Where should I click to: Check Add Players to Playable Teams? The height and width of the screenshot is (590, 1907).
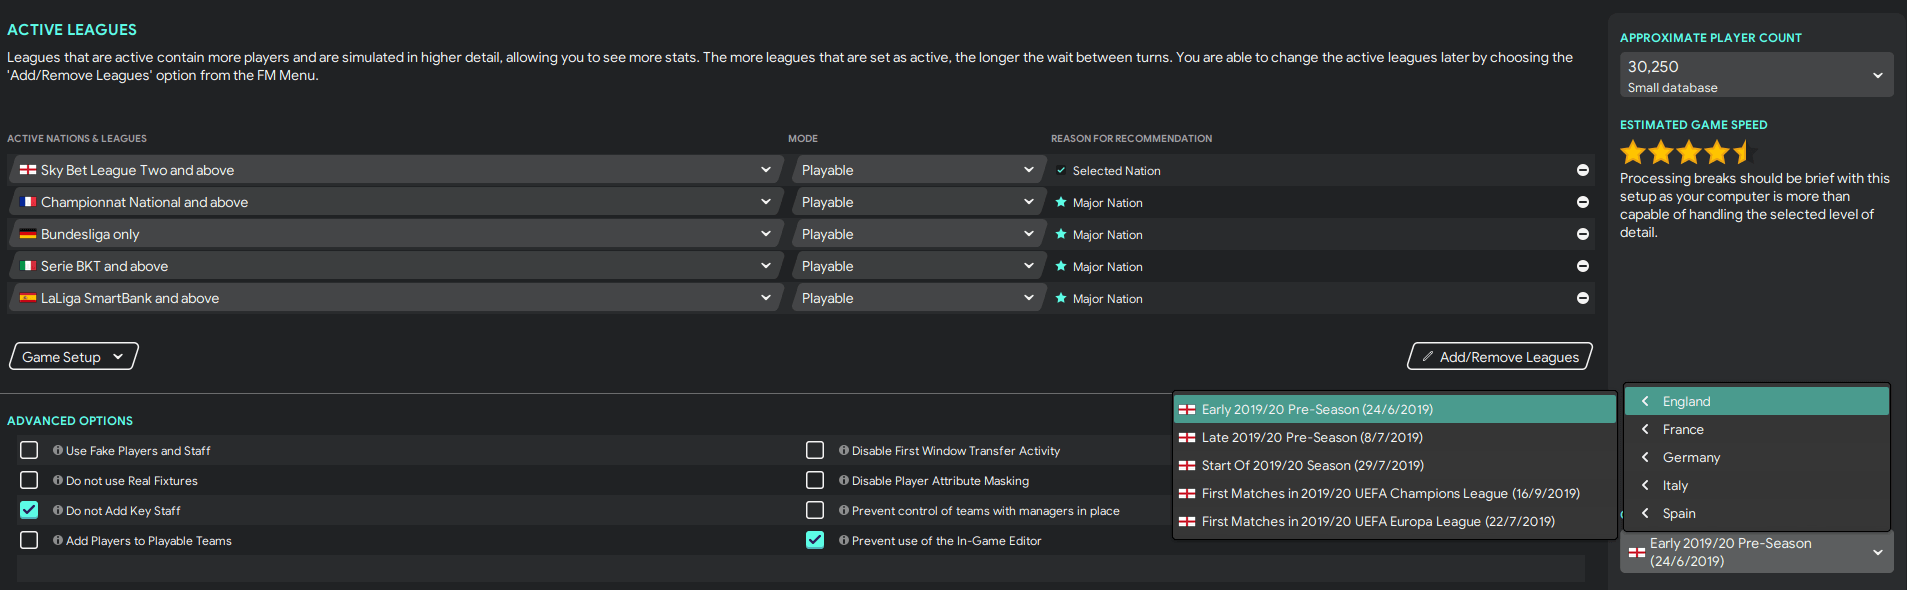tap(29, 540)
